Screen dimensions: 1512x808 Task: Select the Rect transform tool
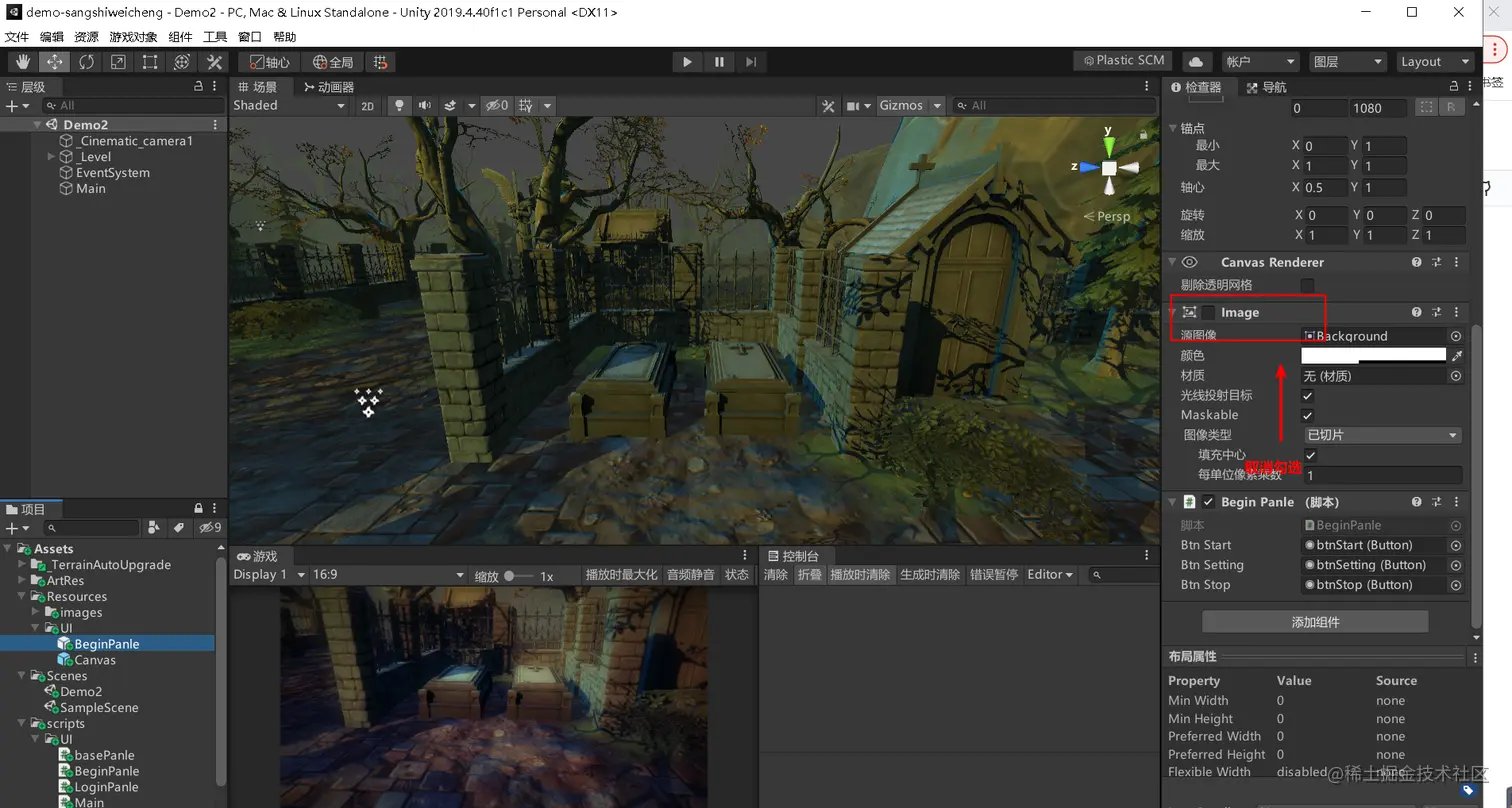pos(150,62)
